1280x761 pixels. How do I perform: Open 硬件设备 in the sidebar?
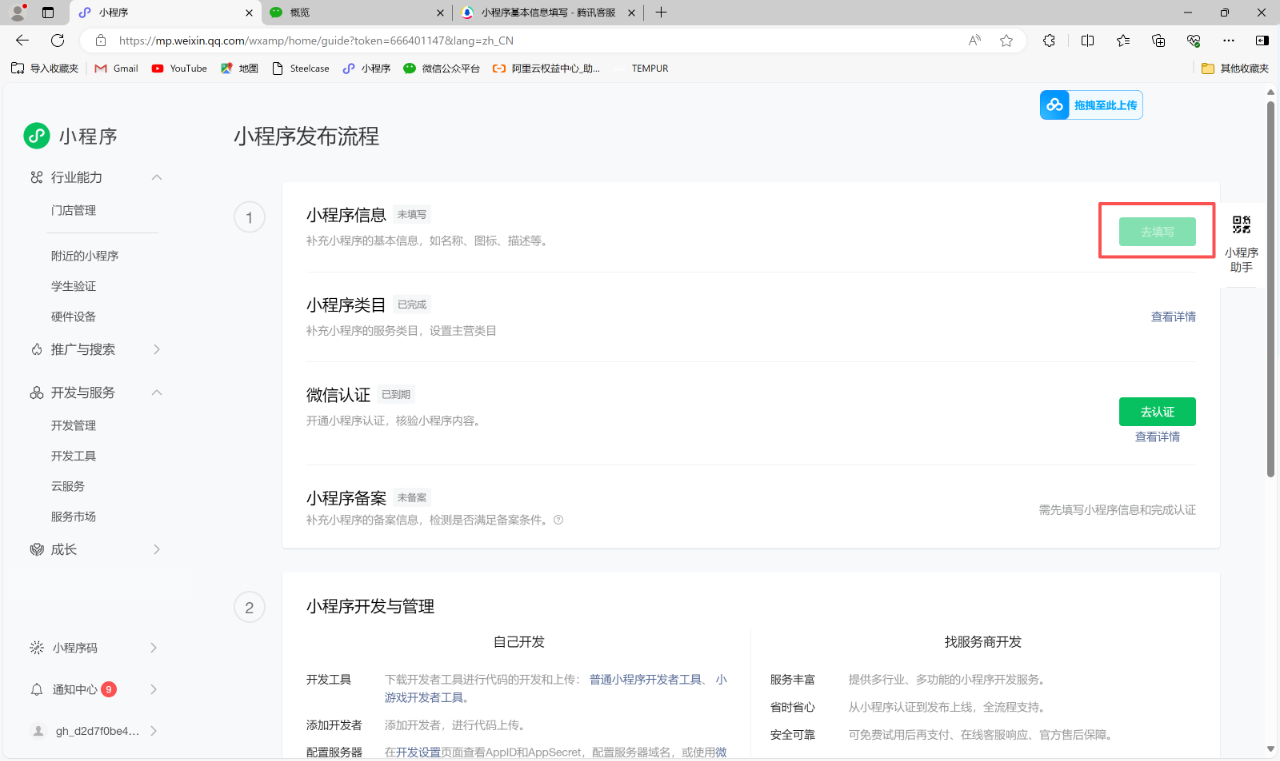[74, 317]
